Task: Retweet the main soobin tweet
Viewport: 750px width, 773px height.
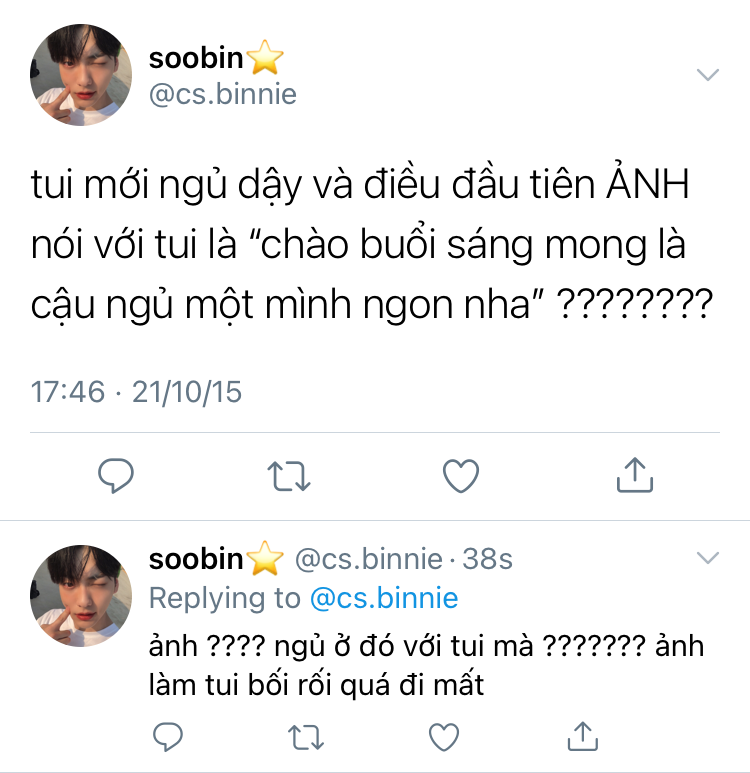Action: click(x=289, y=476)
